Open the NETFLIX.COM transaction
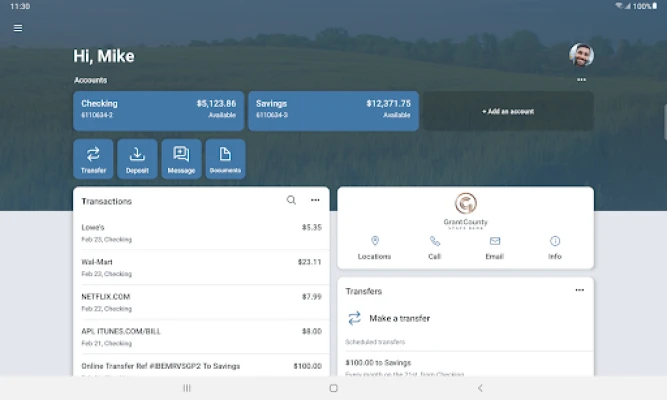The width and height of the screenshot is (667, 400). click(x=201, y=302)
